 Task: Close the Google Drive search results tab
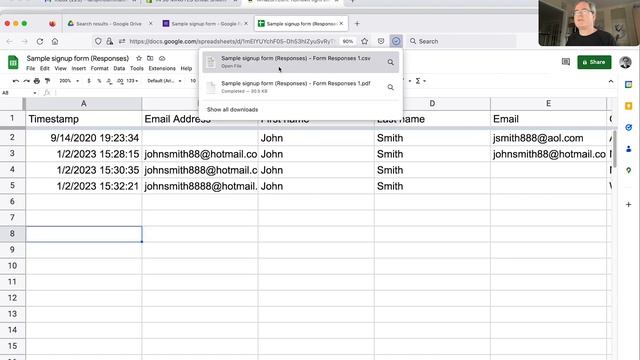pos(150,24)
